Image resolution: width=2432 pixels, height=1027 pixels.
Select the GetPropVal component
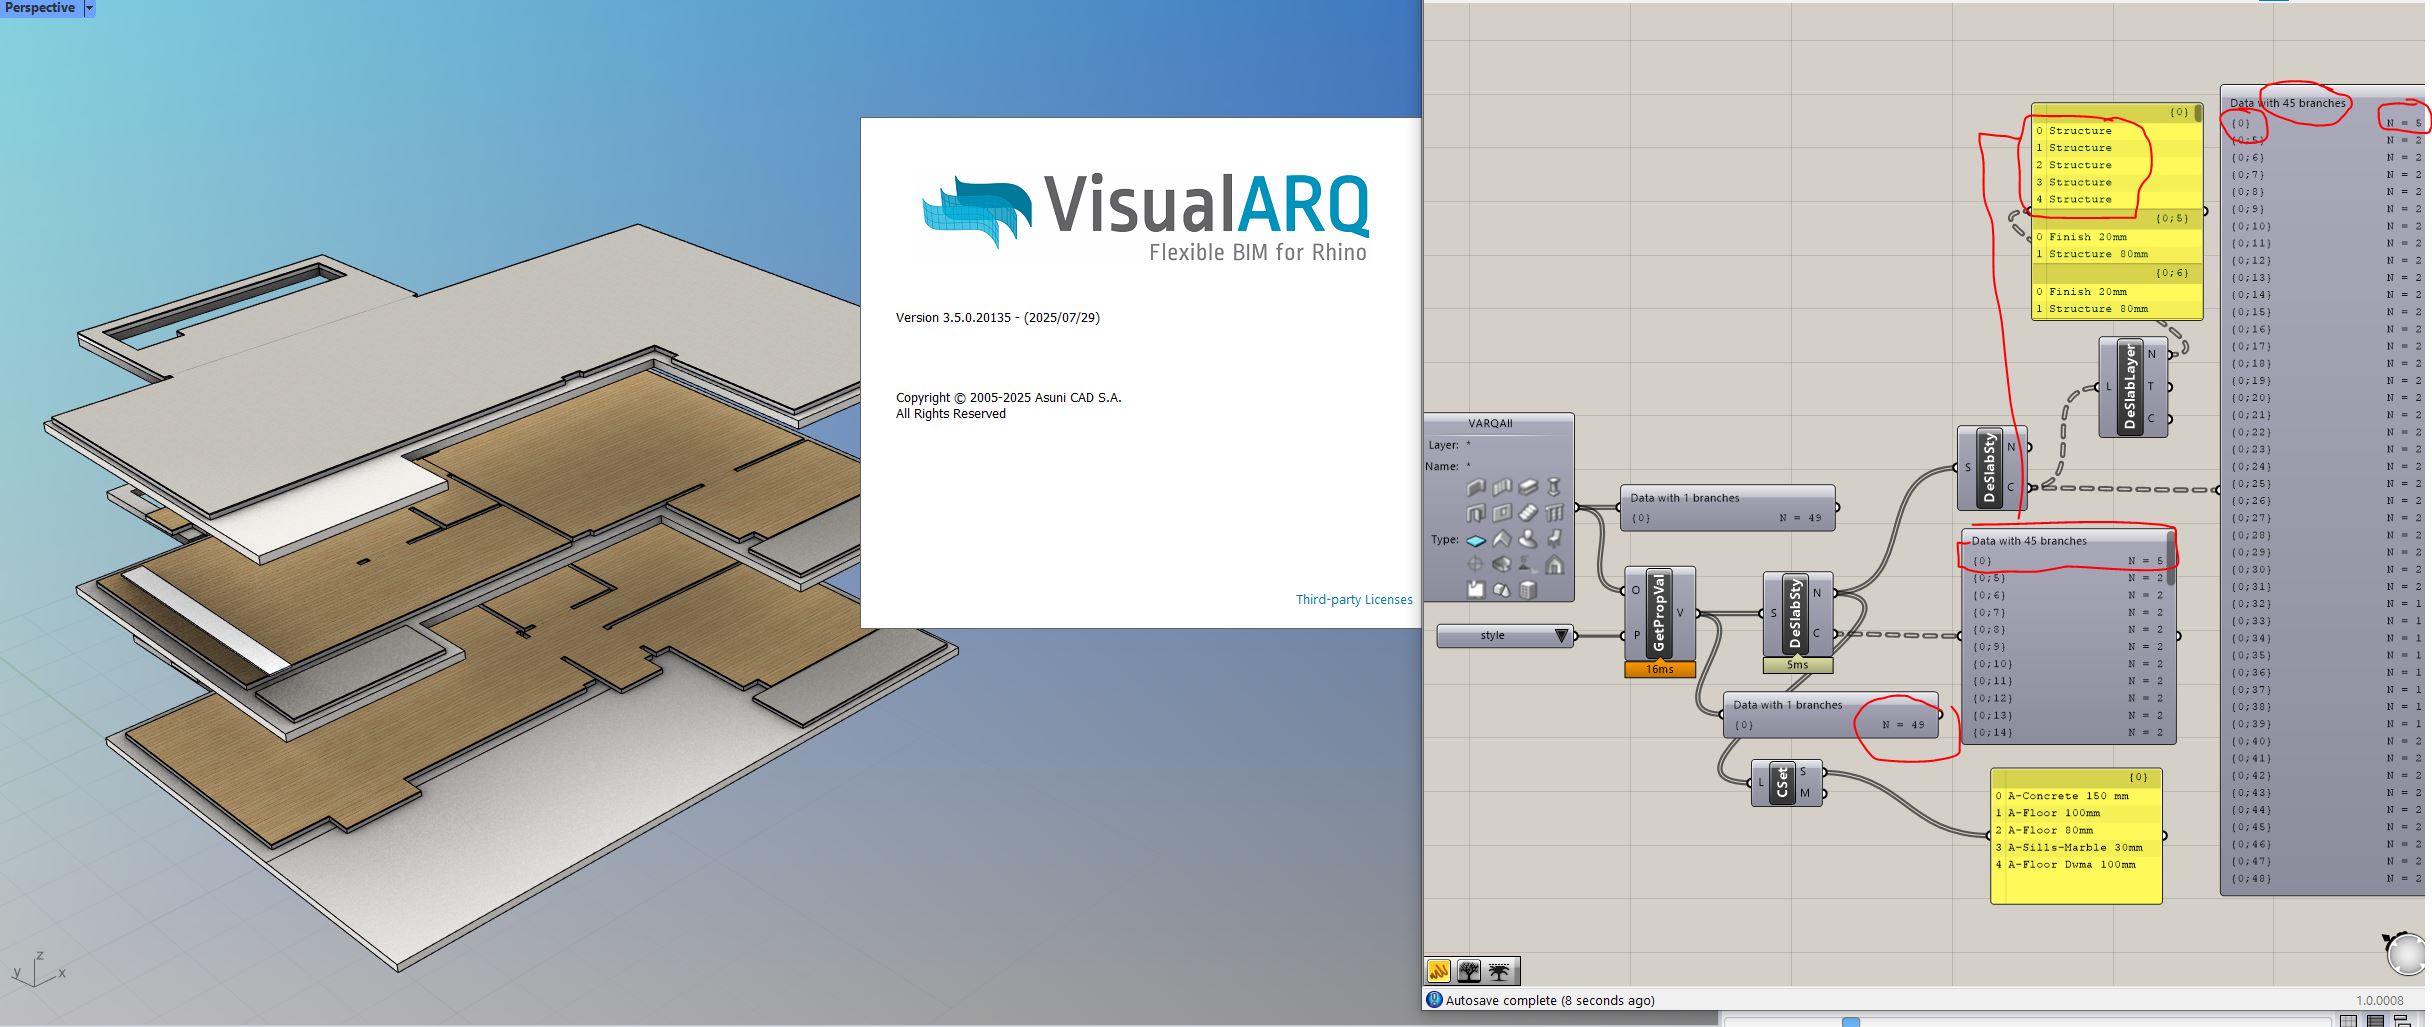[1659, 614]
